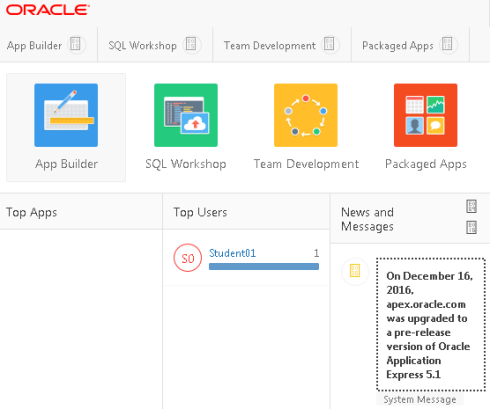
Task: Open the Student01 user link
Action: (x=232, y=253)
